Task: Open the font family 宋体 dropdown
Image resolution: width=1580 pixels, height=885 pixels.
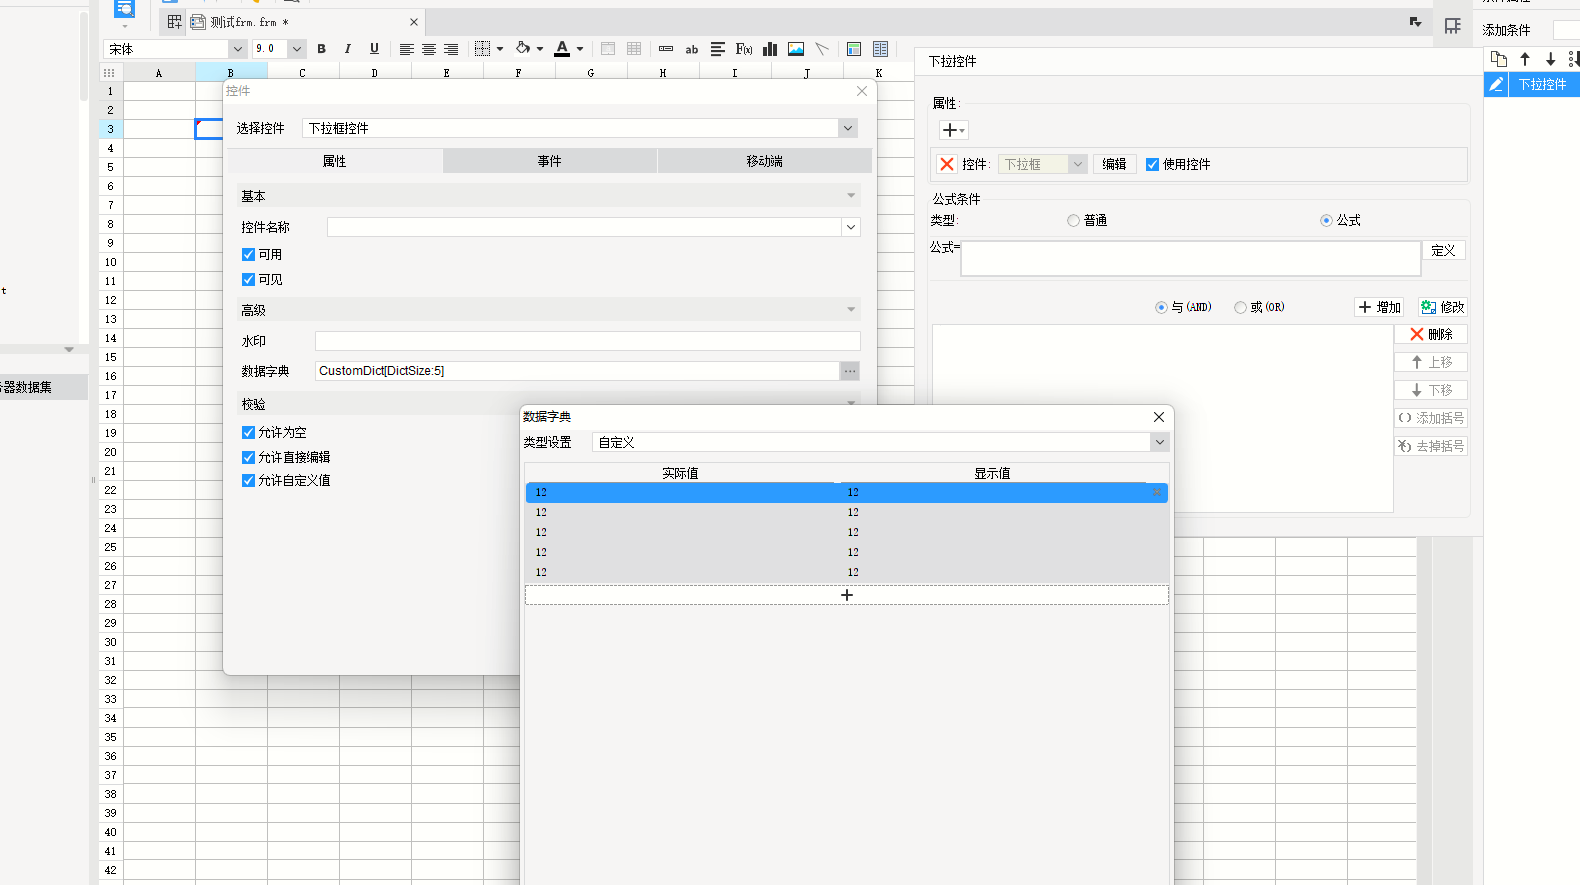Action: click(x=237, y=49)
